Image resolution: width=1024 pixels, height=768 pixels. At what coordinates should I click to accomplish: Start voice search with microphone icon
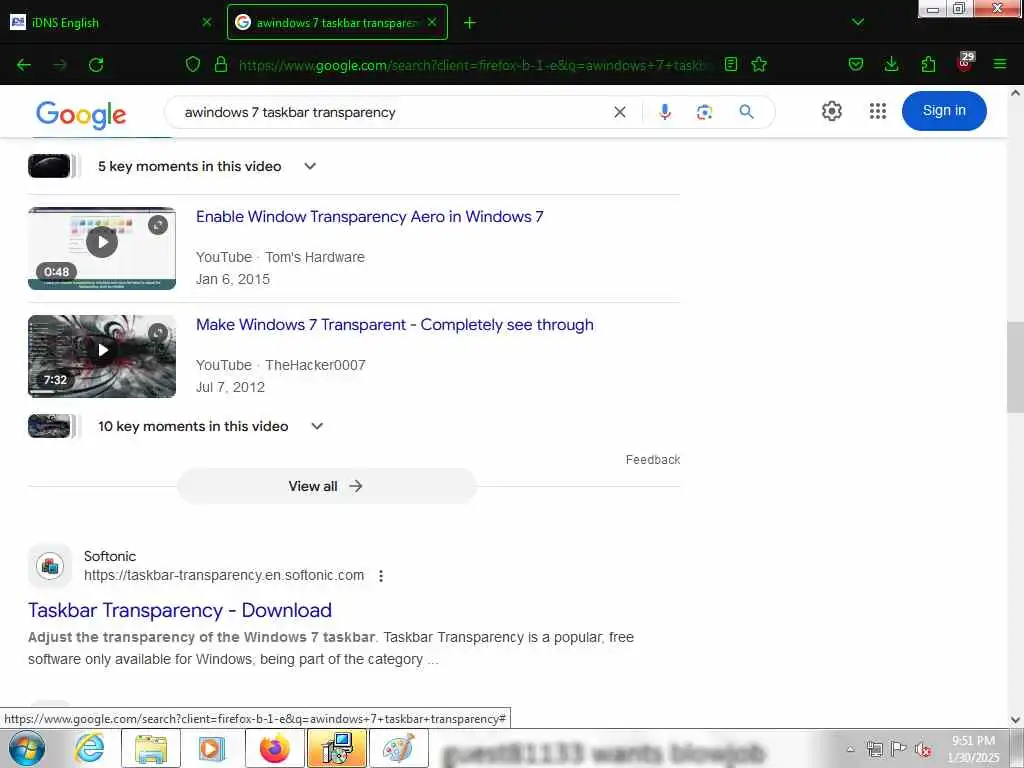pyautogui.click(x=665, y=112)
